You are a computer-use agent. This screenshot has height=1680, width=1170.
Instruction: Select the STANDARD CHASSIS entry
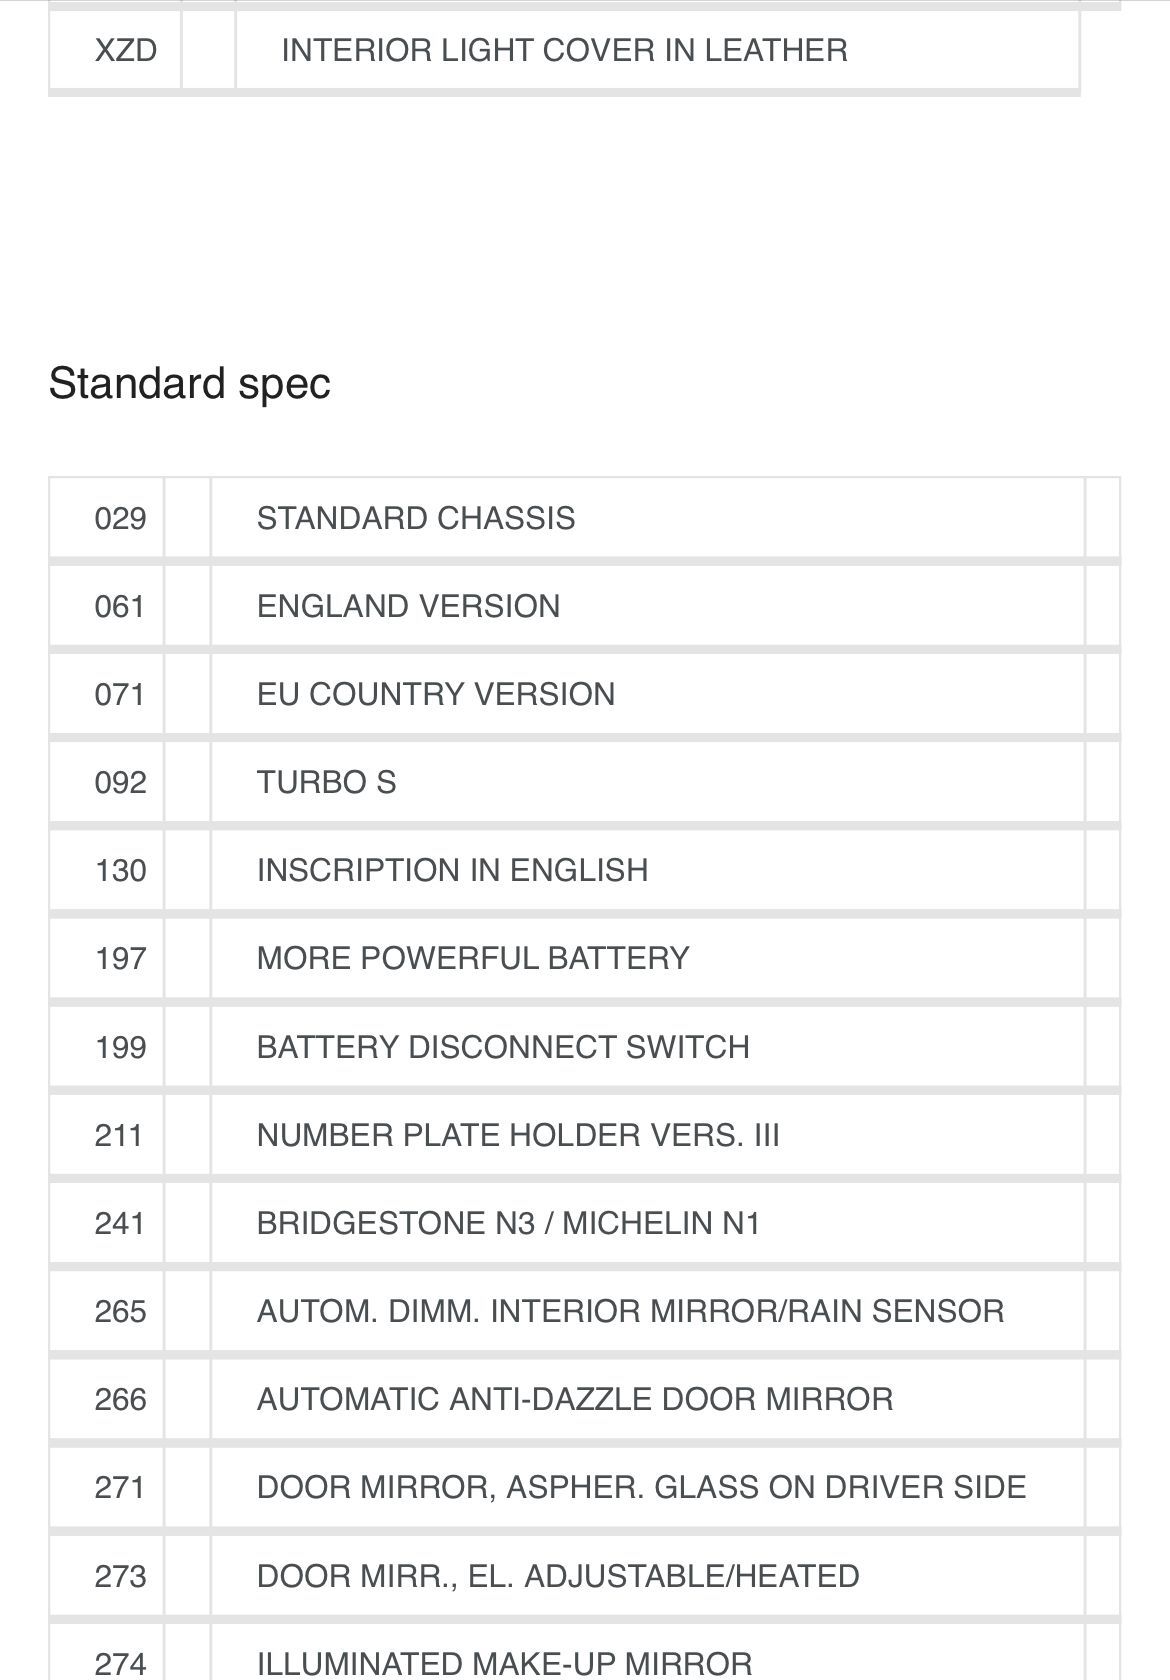coord(416,518)
